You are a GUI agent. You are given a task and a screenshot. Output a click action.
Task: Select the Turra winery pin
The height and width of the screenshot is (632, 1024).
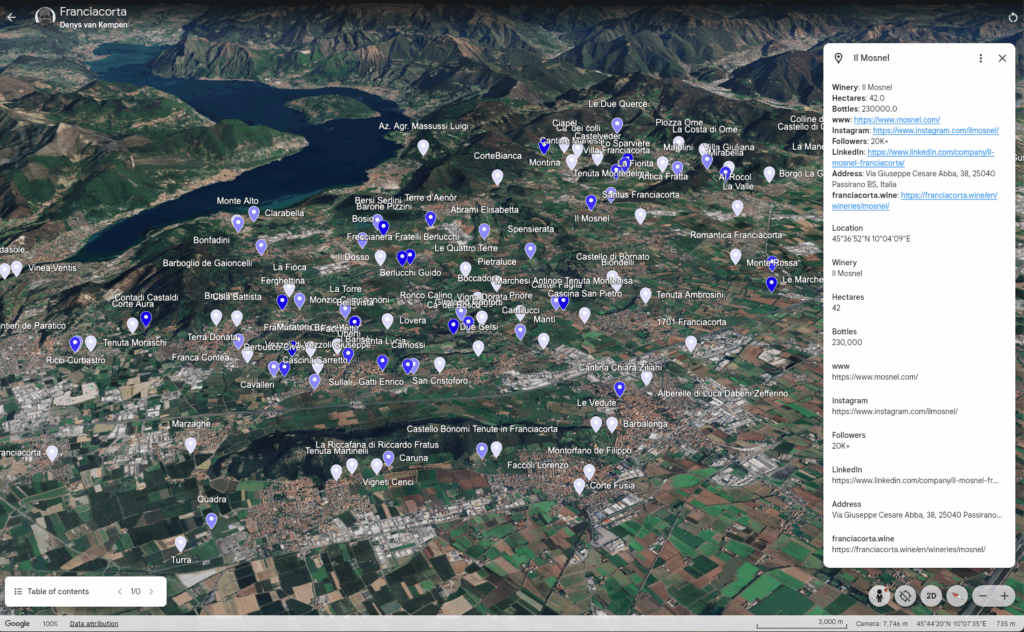point(180,543)
